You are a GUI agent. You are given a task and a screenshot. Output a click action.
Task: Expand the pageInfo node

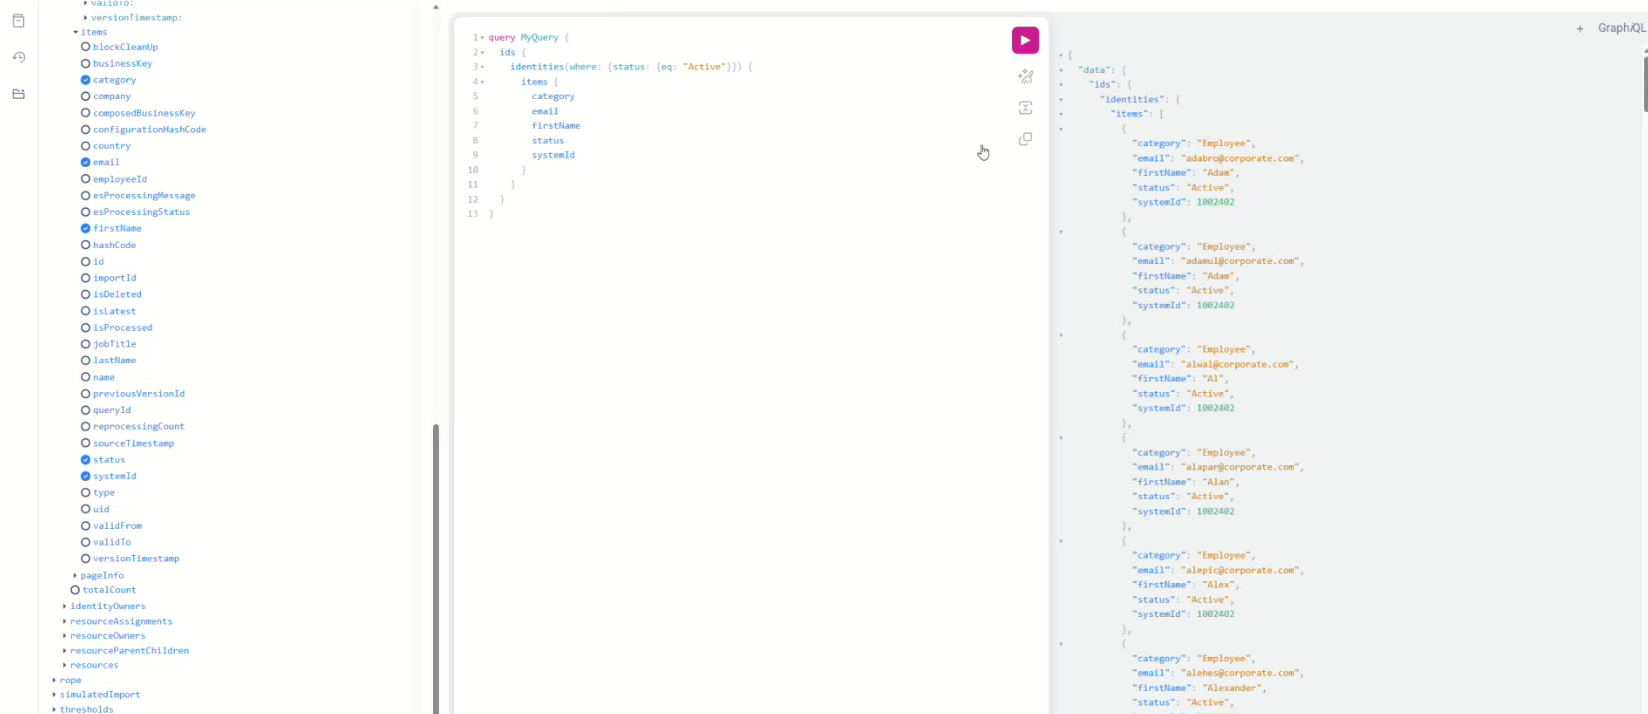pyautogui.click(x=75, y=575)
